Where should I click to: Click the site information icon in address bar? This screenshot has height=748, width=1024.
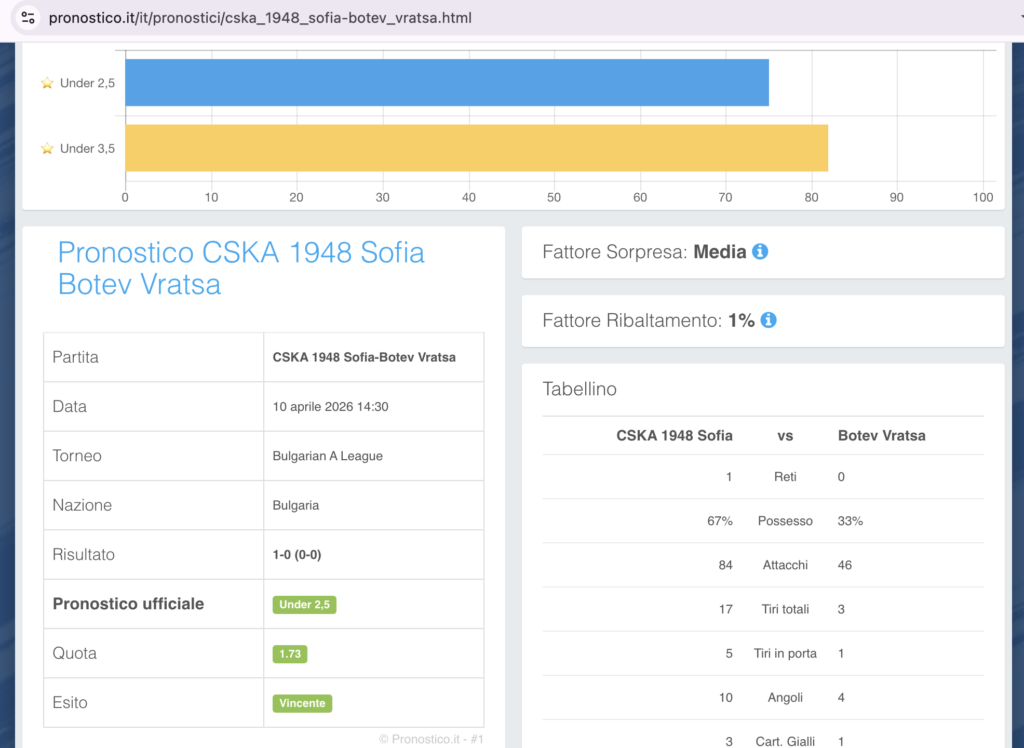28,18
